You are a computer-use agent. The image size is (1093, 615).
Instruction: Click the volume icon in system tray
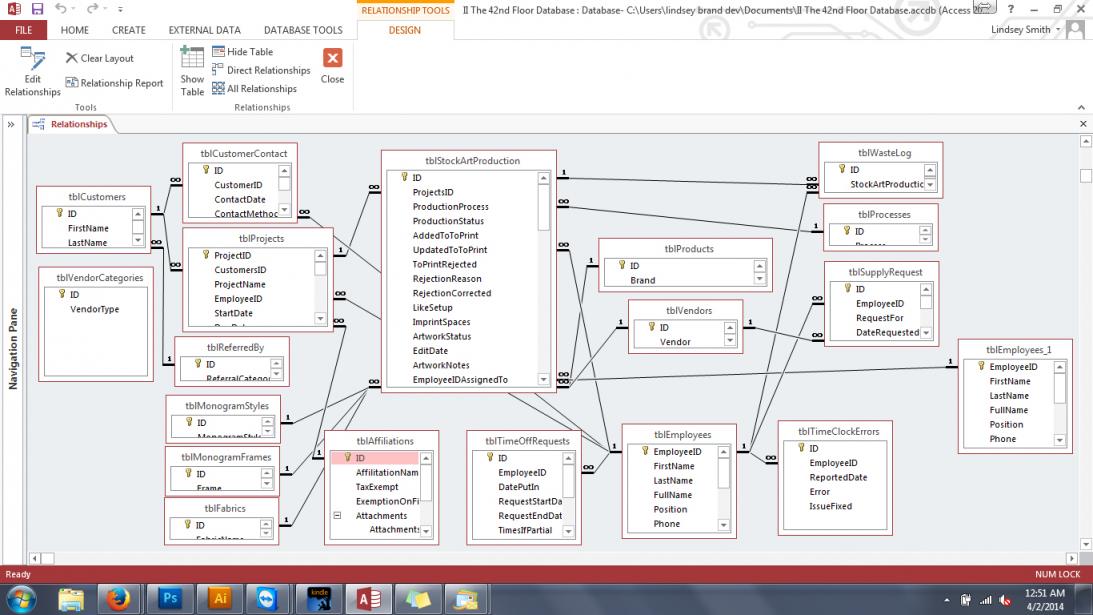point(1004,600)
